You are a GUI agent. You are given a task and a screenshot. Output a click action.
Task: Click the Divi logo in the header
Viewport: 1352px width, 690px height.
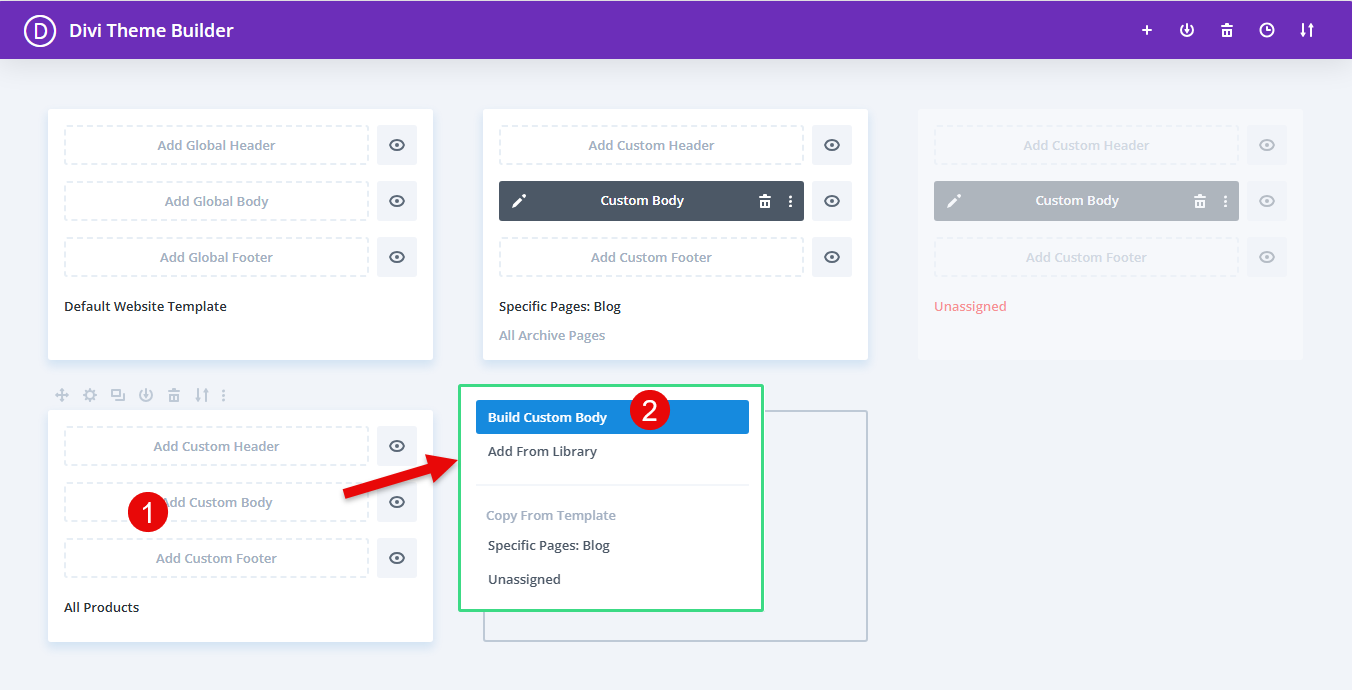coord(41,30)
